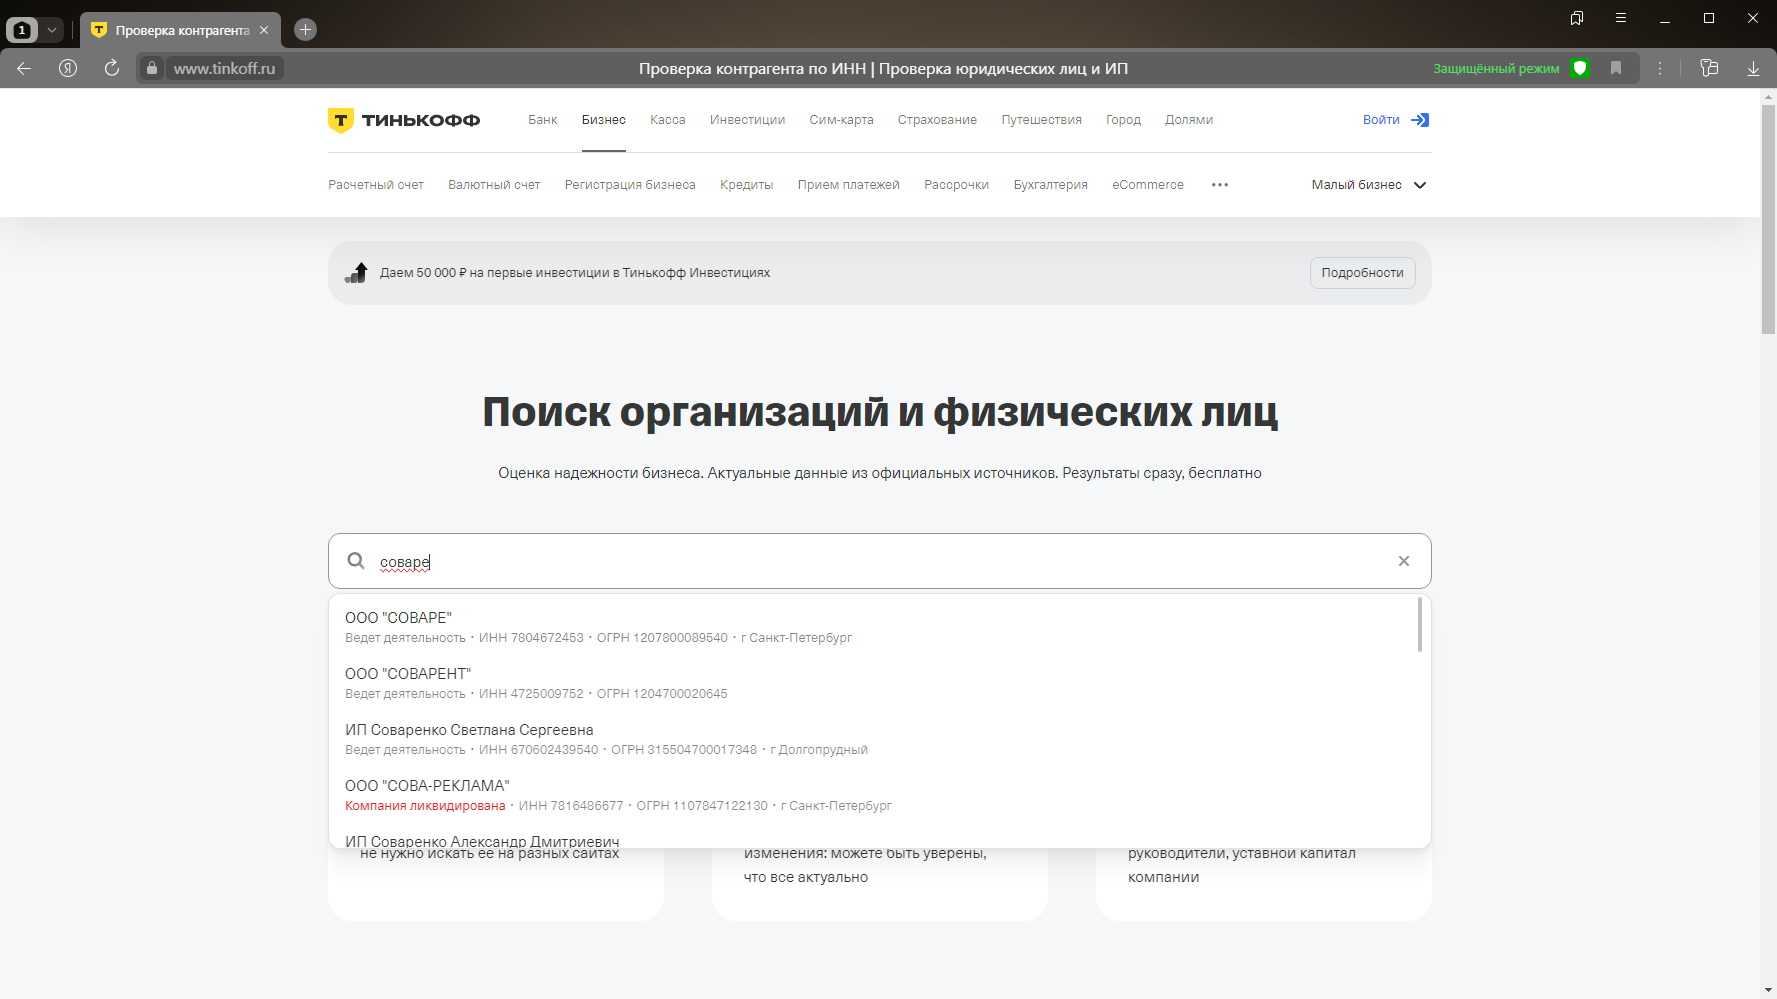The image size is (1777, 999).
Task: Click the Защищённый режим label
Action: [1496, 69]
